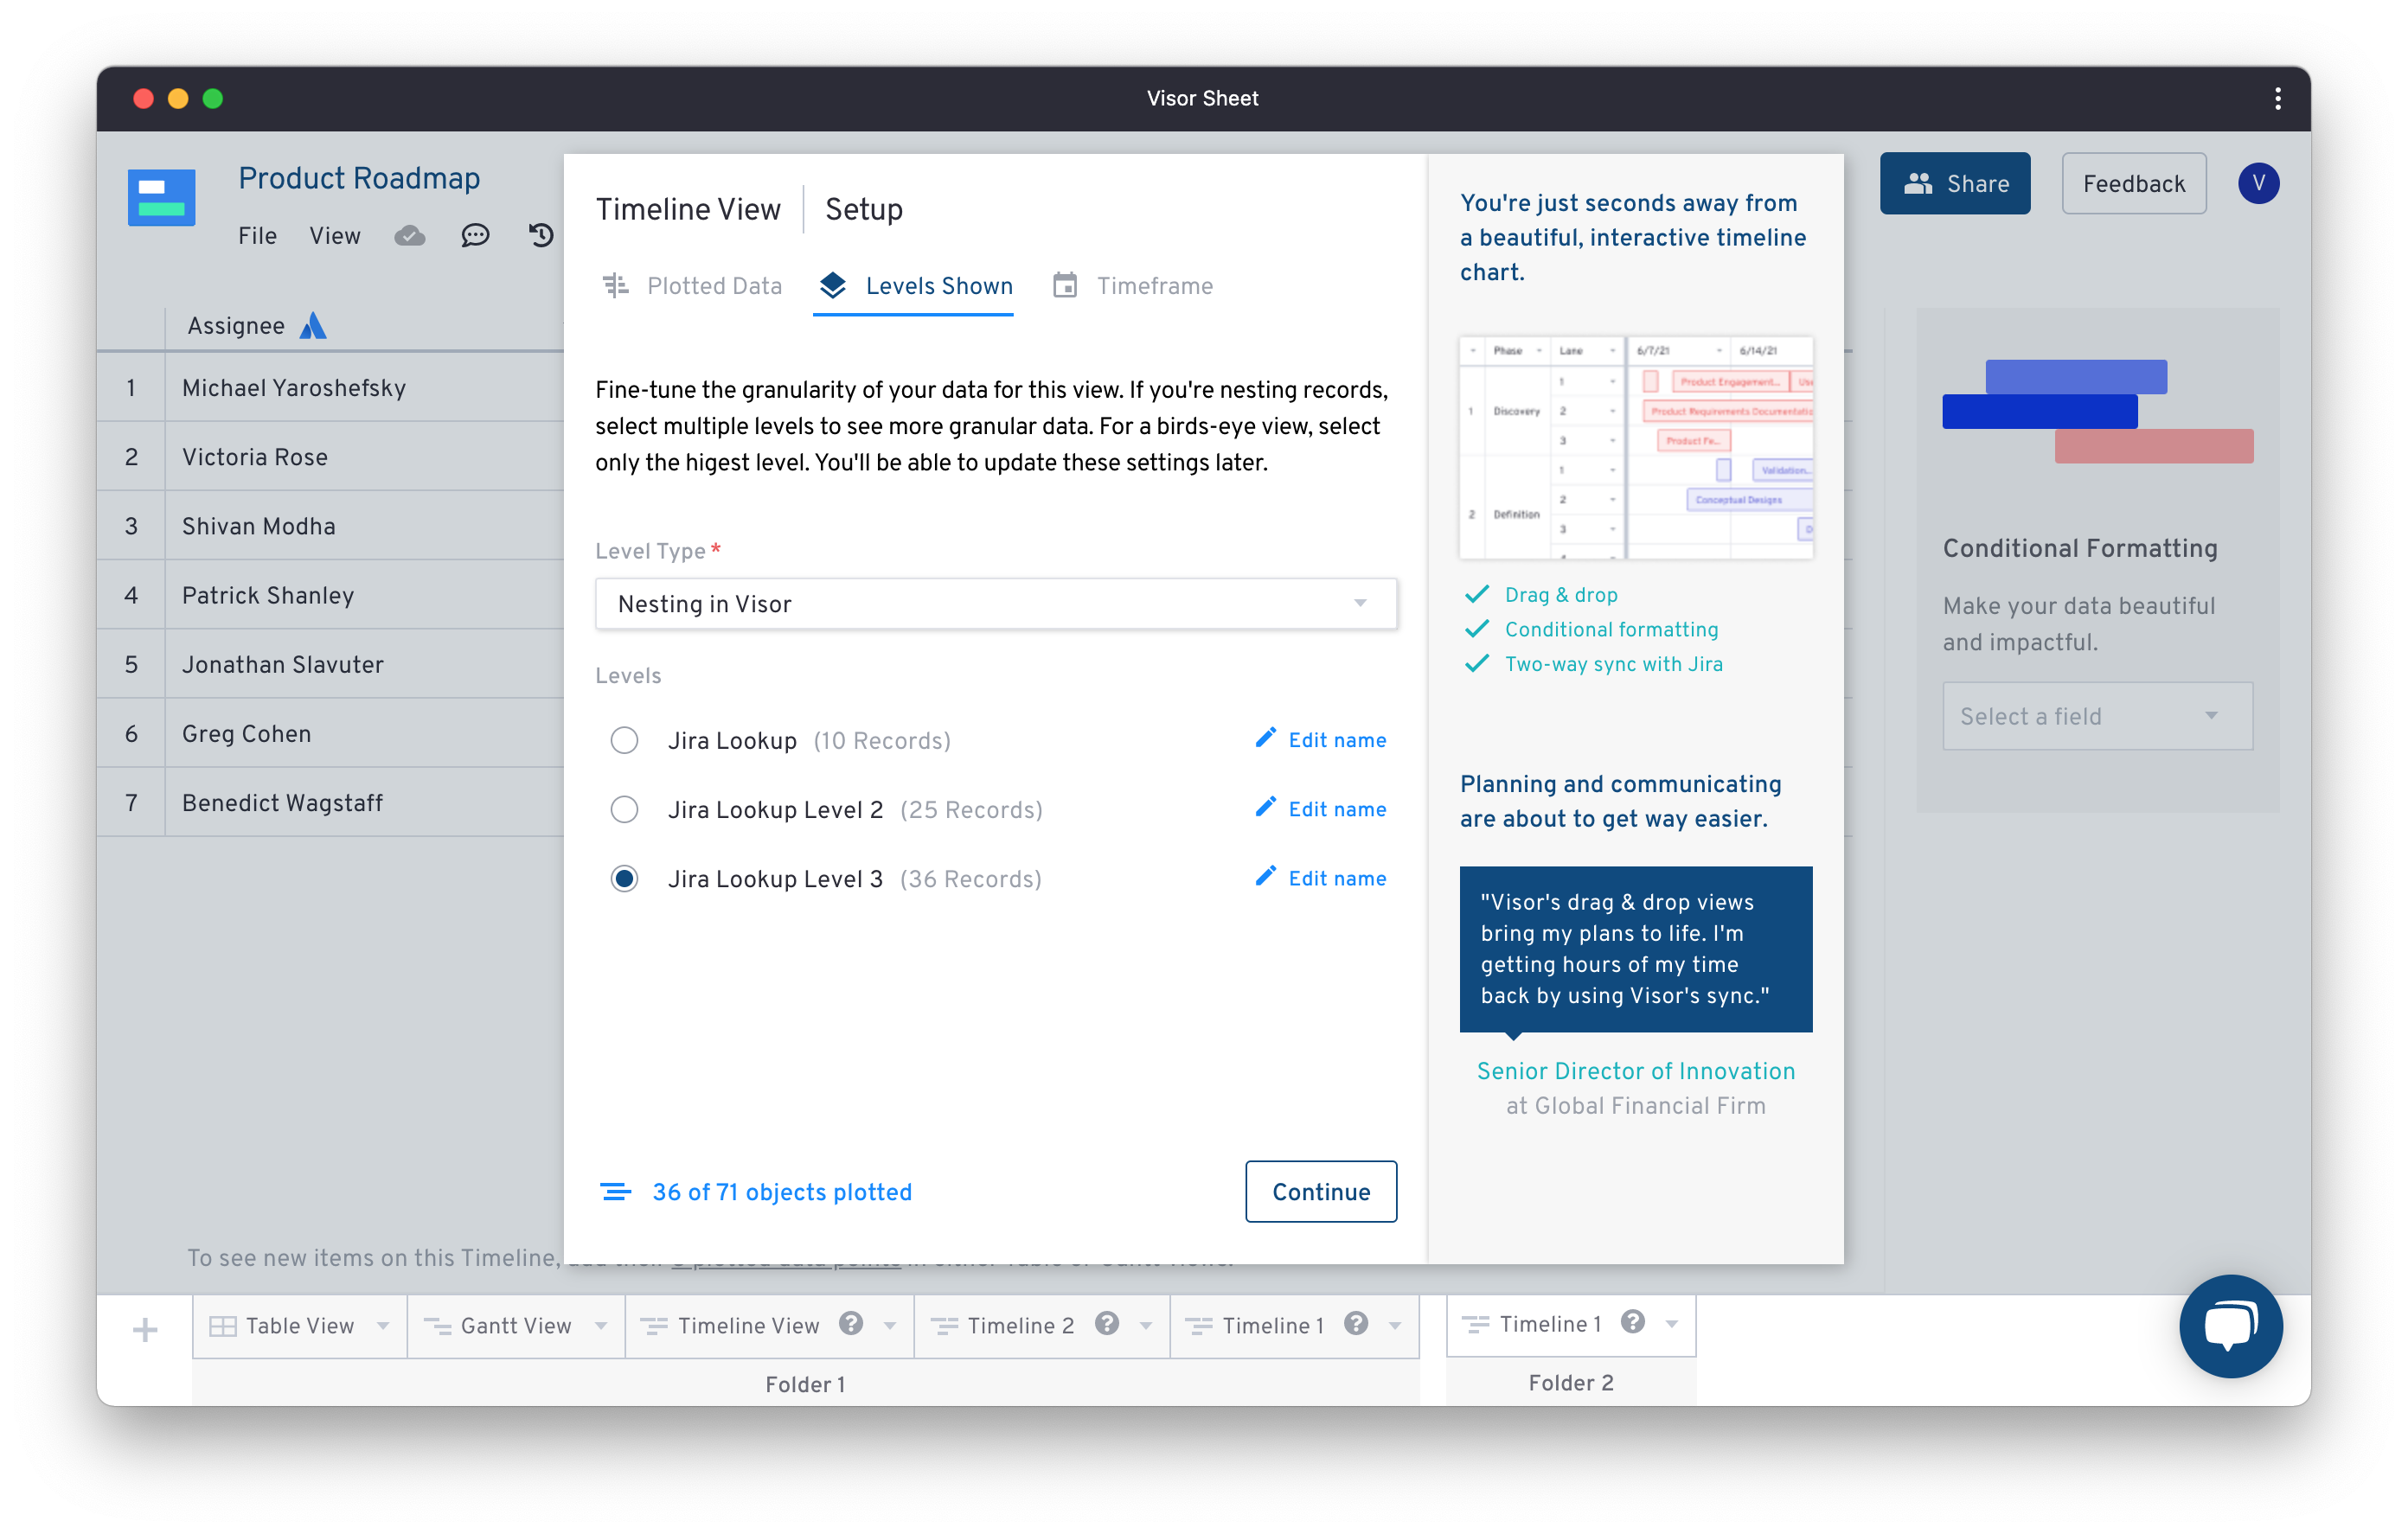Click the timeline chart preview thumbnail
The height and width of the screenshot is (1534, 2408).
coord(1636,447)
